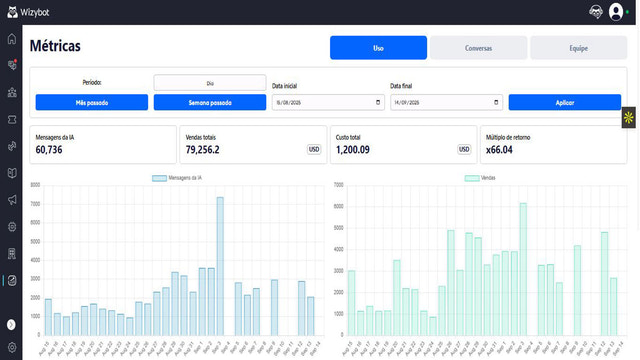
Task: Click the Wizybot logo
Action: click(28, 12)
